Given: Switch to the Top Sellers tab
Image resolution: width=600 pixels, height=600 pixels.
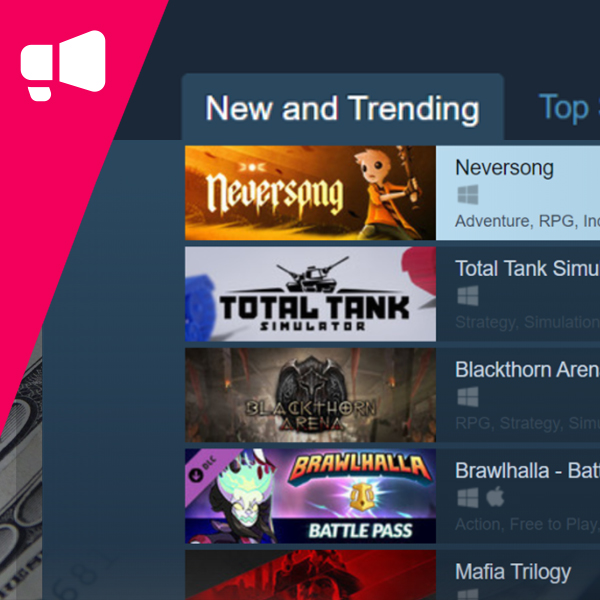Looking at the screenshot, I should point(569,108).
